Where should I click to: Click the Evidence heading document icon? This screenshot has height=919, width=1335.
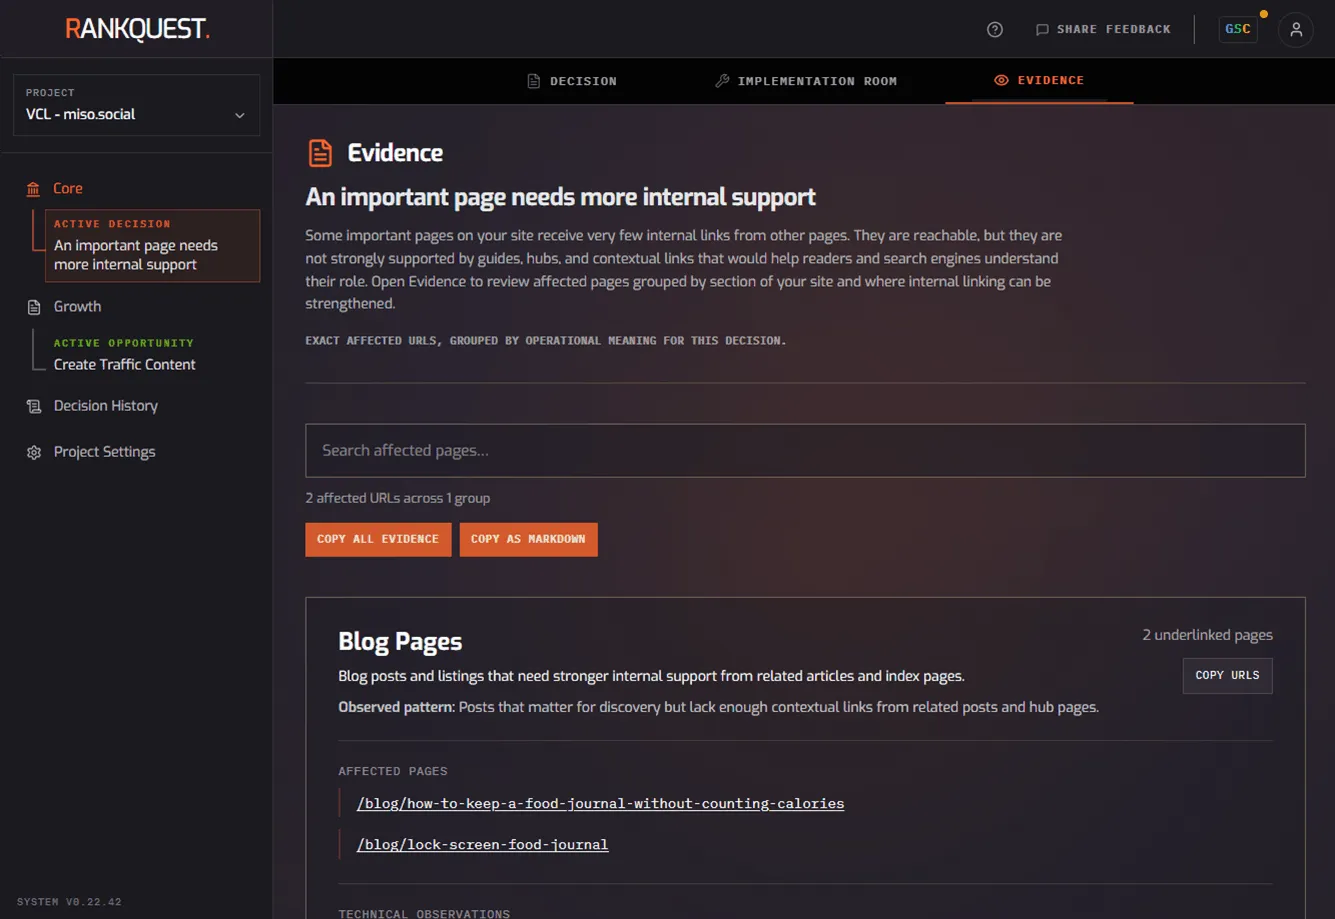point(320,153)
